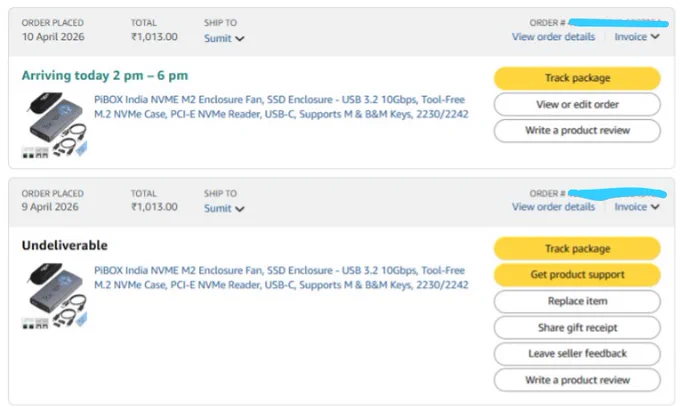This screenshot has width=680, height=406.
Task: Open Invoice dropdown of 9 April order
Action: coord(637,207)
